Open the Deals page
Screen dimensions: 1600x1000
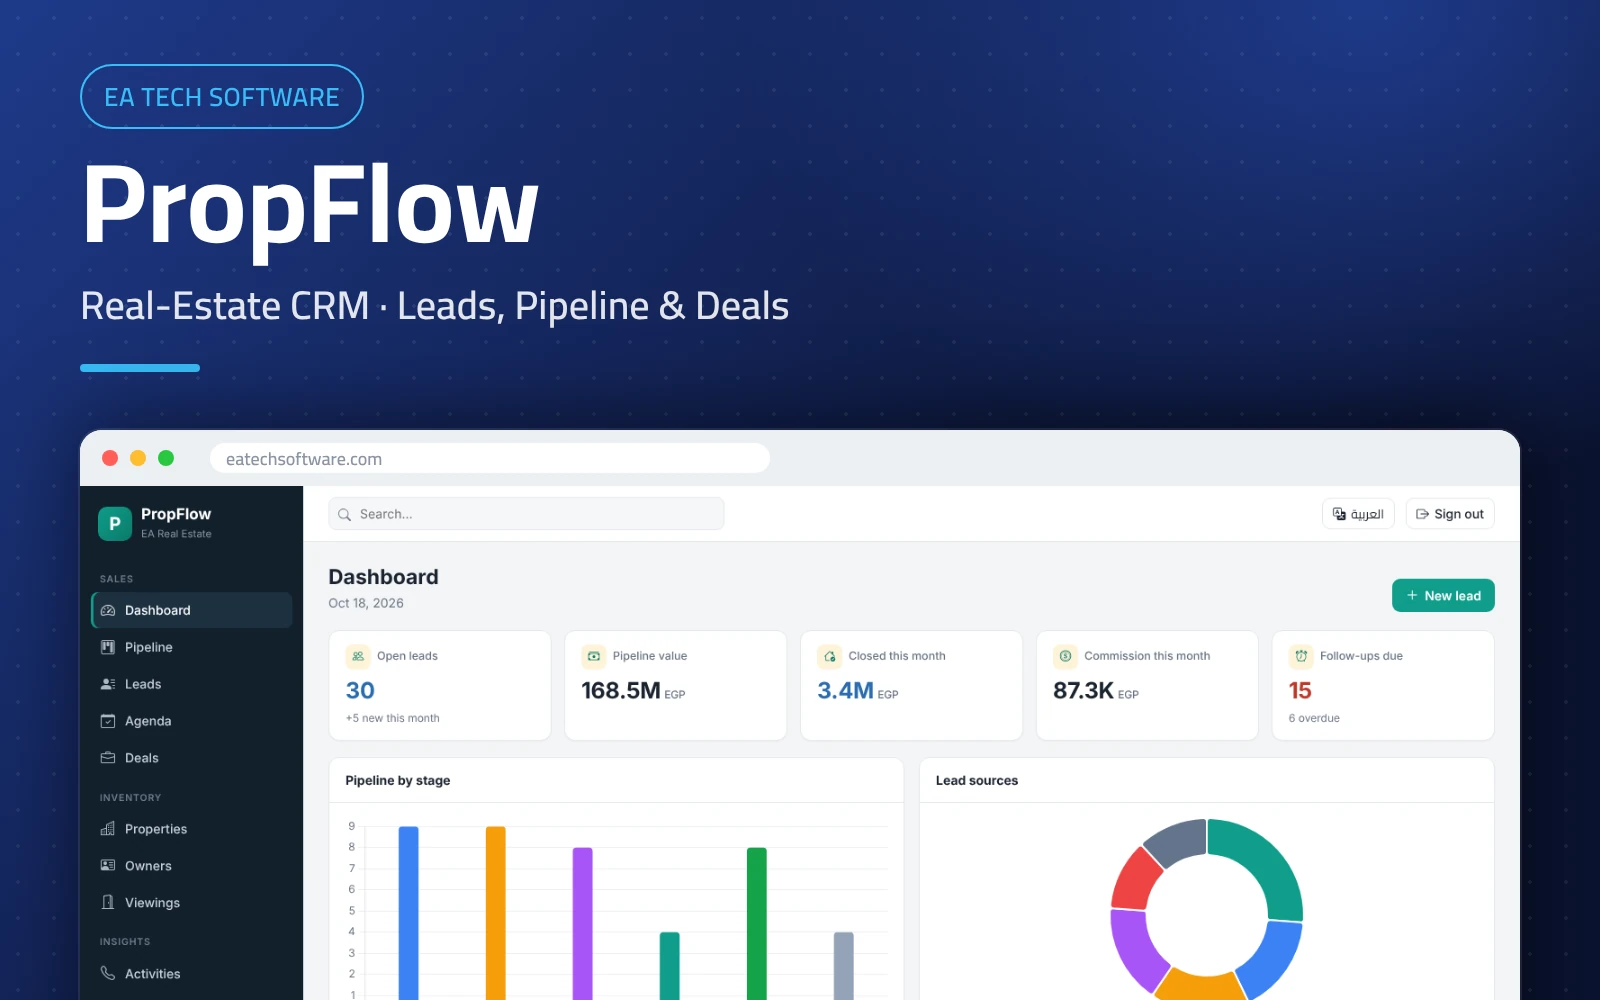(x=192, y=758)
